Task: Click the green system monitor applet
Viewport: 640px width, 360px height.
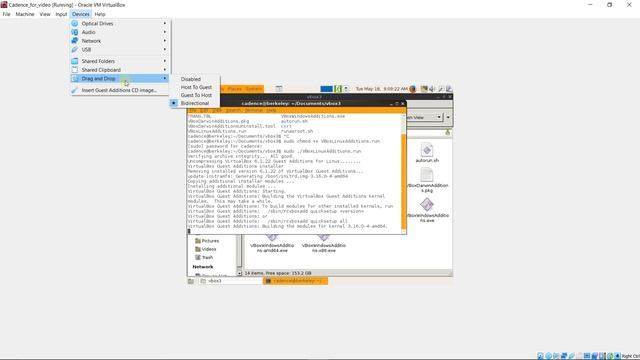Action: (x=338, y=89)
